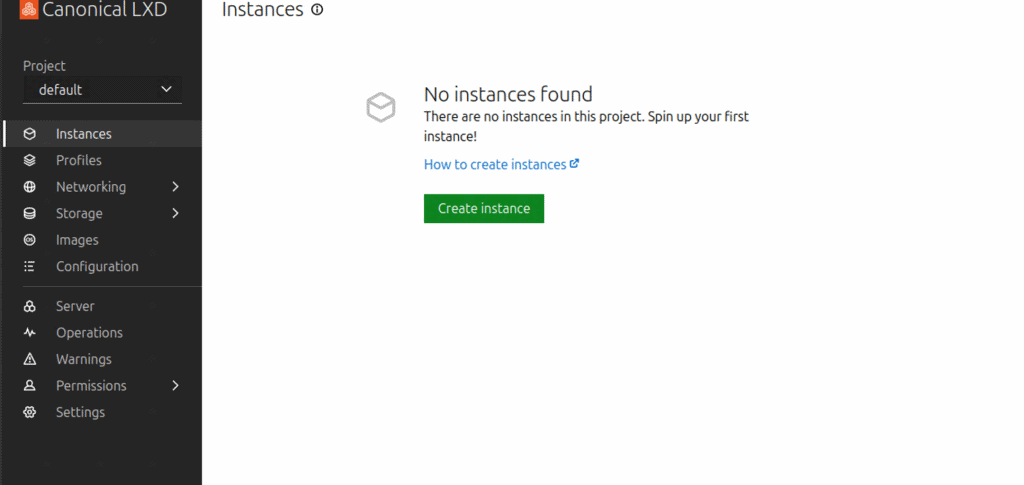Click the Instances page heading
1024x485 pixels.
point(262,10)
